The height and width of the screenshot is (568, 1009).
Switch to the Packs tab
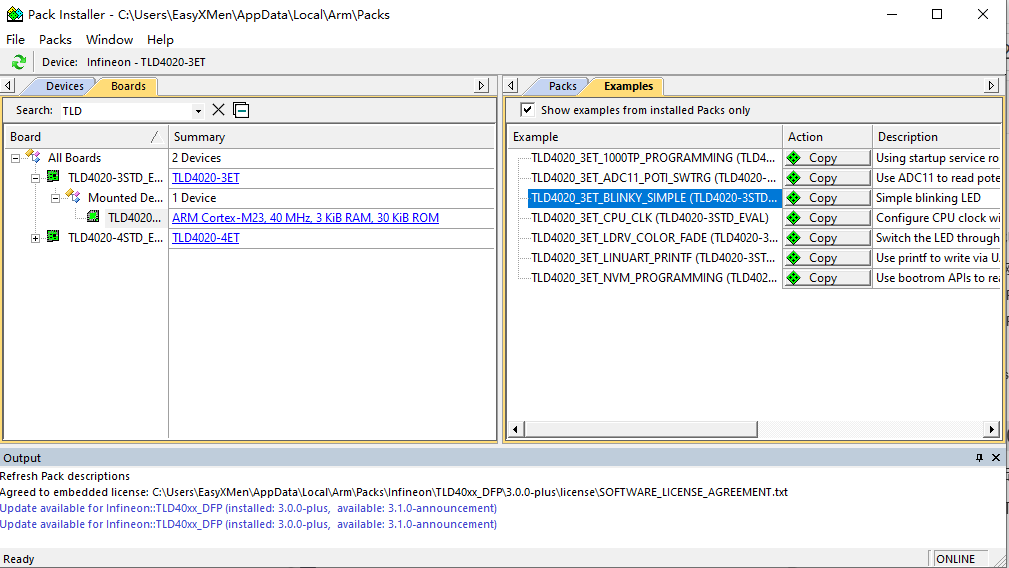click(x=562, y=86)
